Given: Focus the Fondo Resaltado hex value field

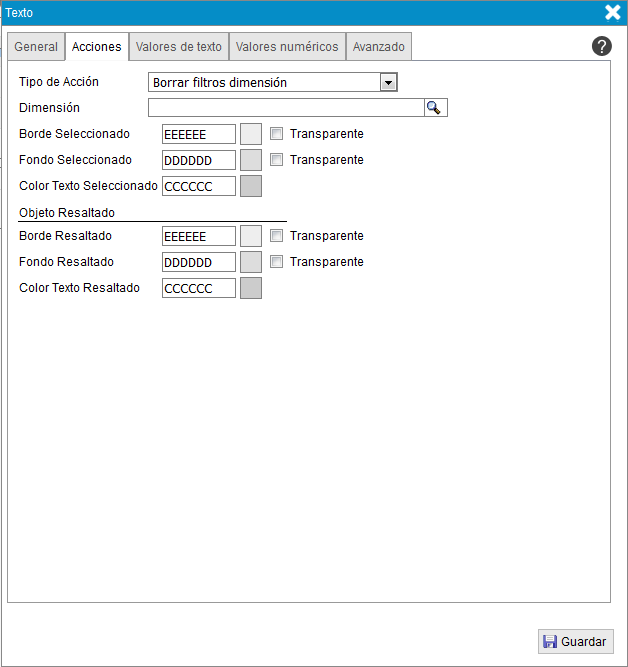Looking at the screenshot, I should (198, 262).
